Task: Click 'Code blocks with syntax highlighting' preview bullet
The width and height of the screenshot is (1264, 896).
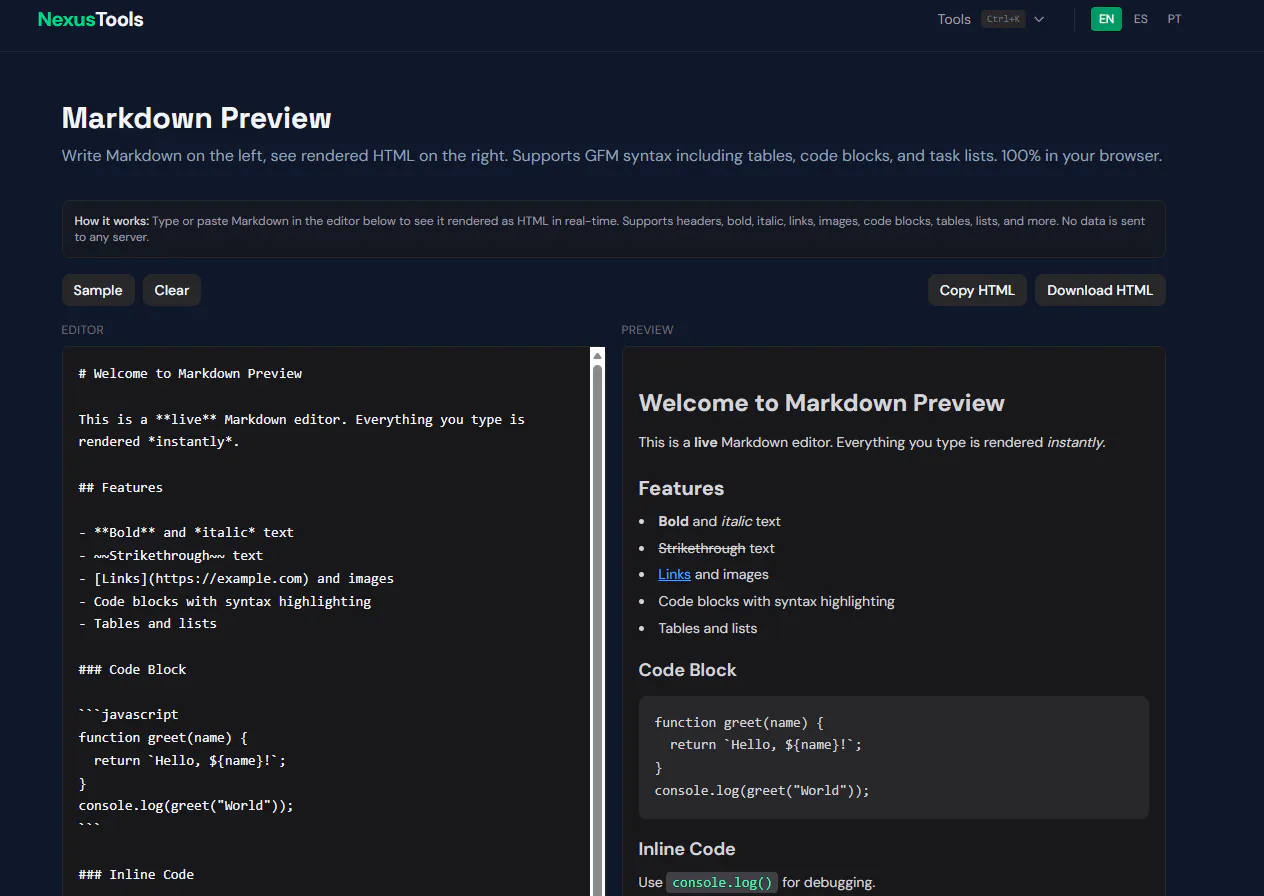Action: tap(777, 601)
